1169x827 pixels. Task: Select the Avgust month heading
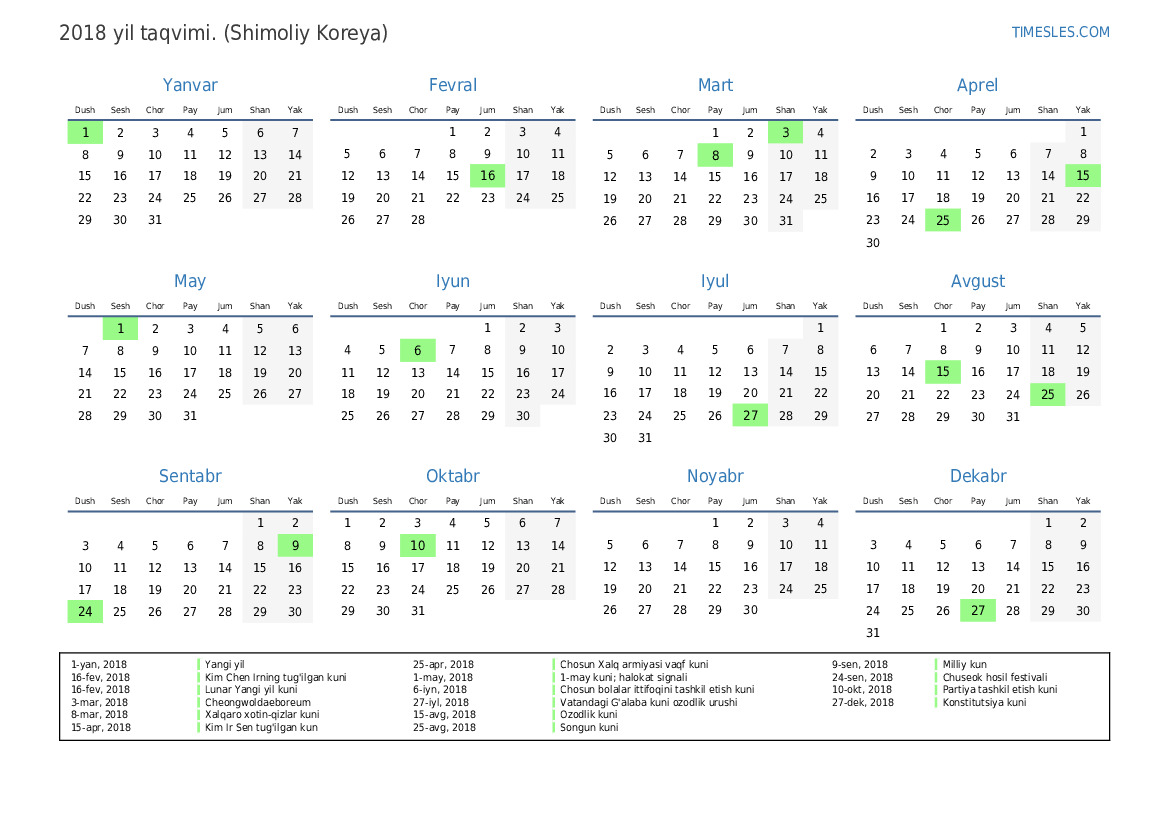[x=977, y=281]
